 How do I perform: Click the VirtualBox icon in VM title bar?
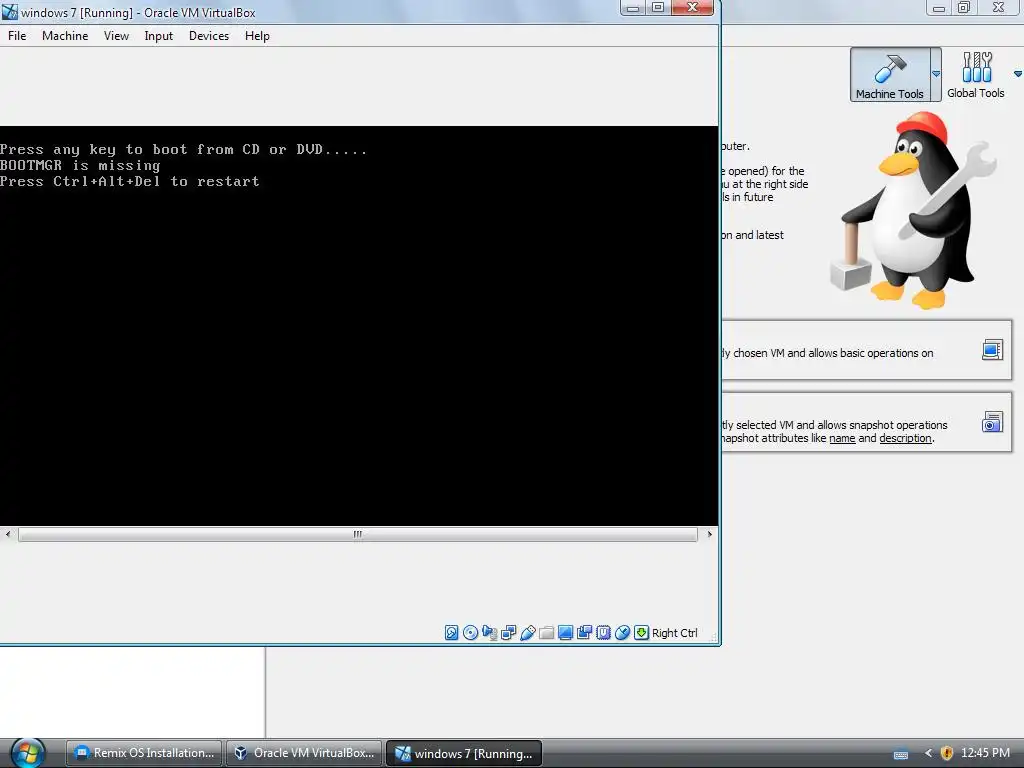[10, 12]
